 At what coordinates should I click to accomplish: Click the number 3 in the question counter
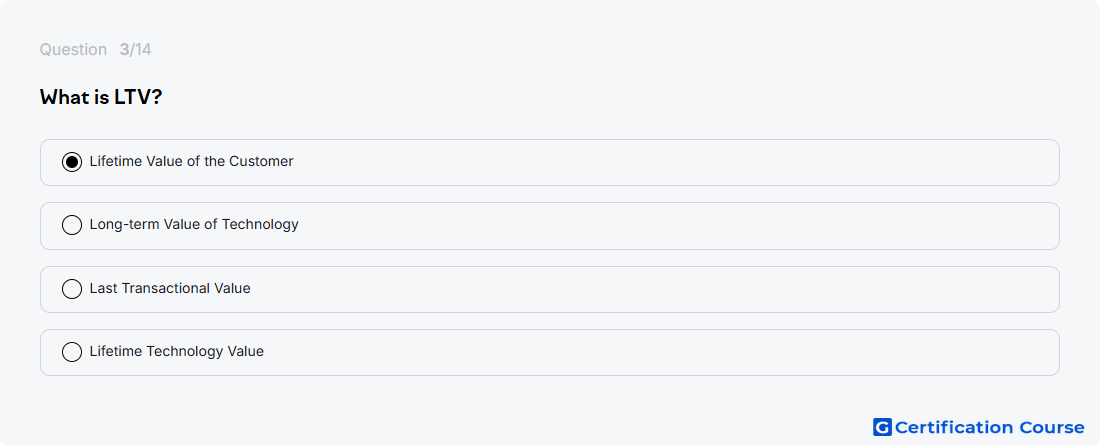tap(124, 50)
